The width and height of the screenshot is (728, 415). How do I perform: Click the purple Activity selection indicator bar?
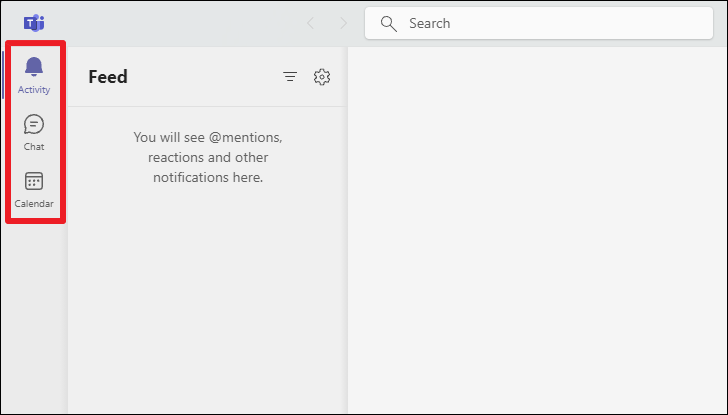pos(3,74)
